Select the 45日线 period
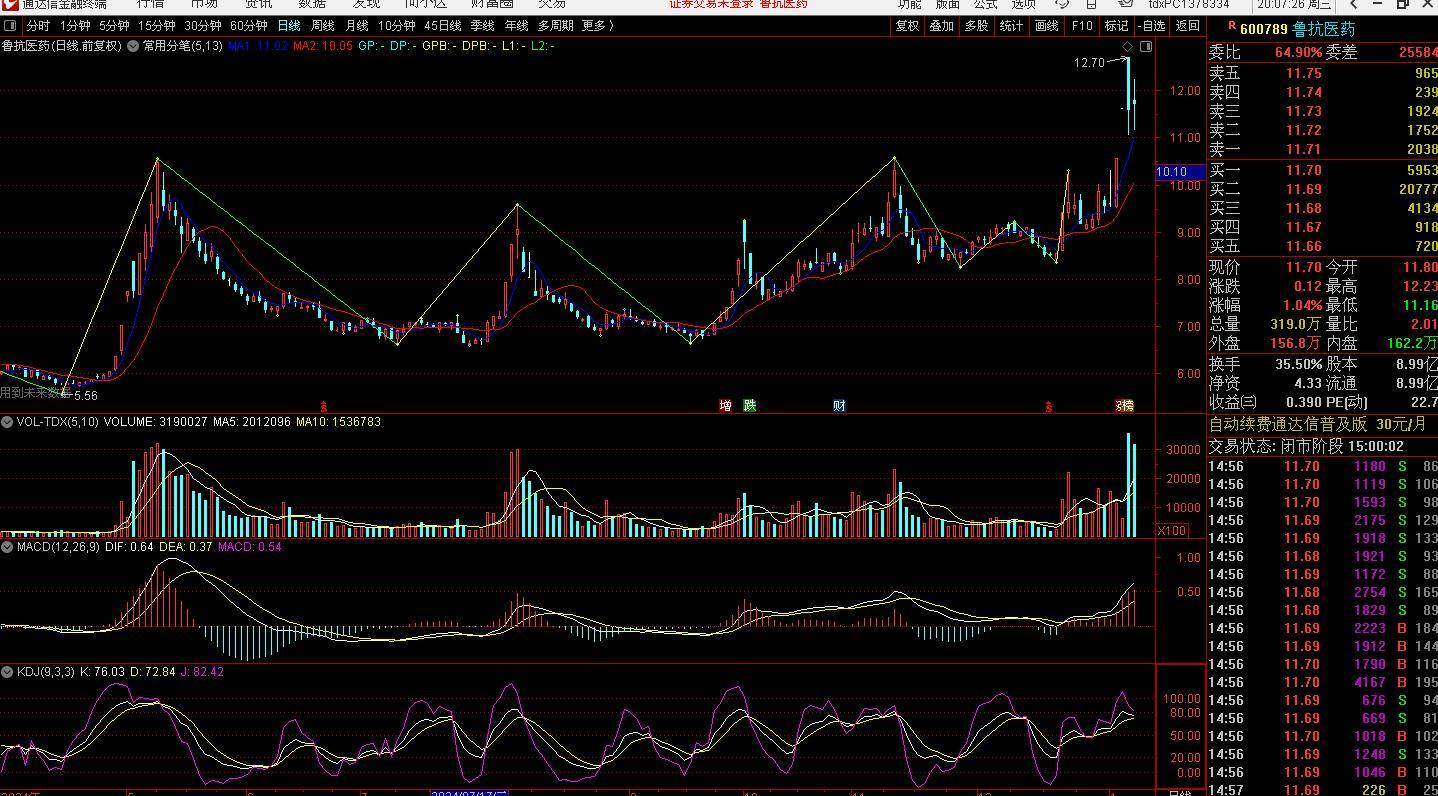1438x796 pixels. pos(443,26)
